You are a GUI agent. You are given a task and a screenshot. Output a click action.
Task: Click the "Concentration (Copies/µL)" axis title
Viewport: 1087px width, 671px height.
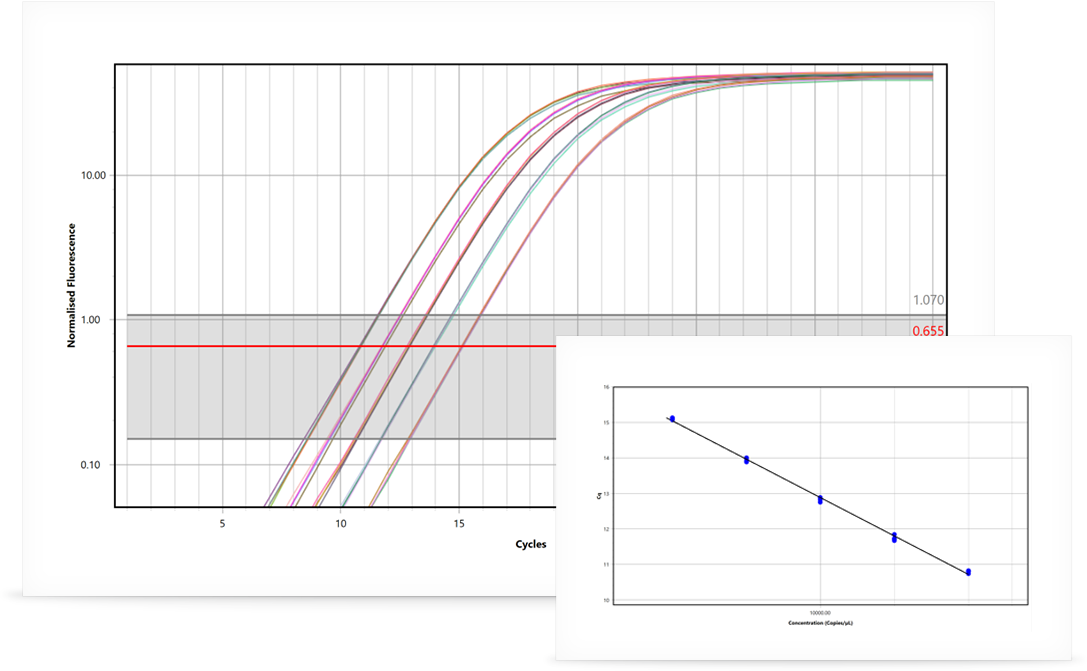point(821,623)
